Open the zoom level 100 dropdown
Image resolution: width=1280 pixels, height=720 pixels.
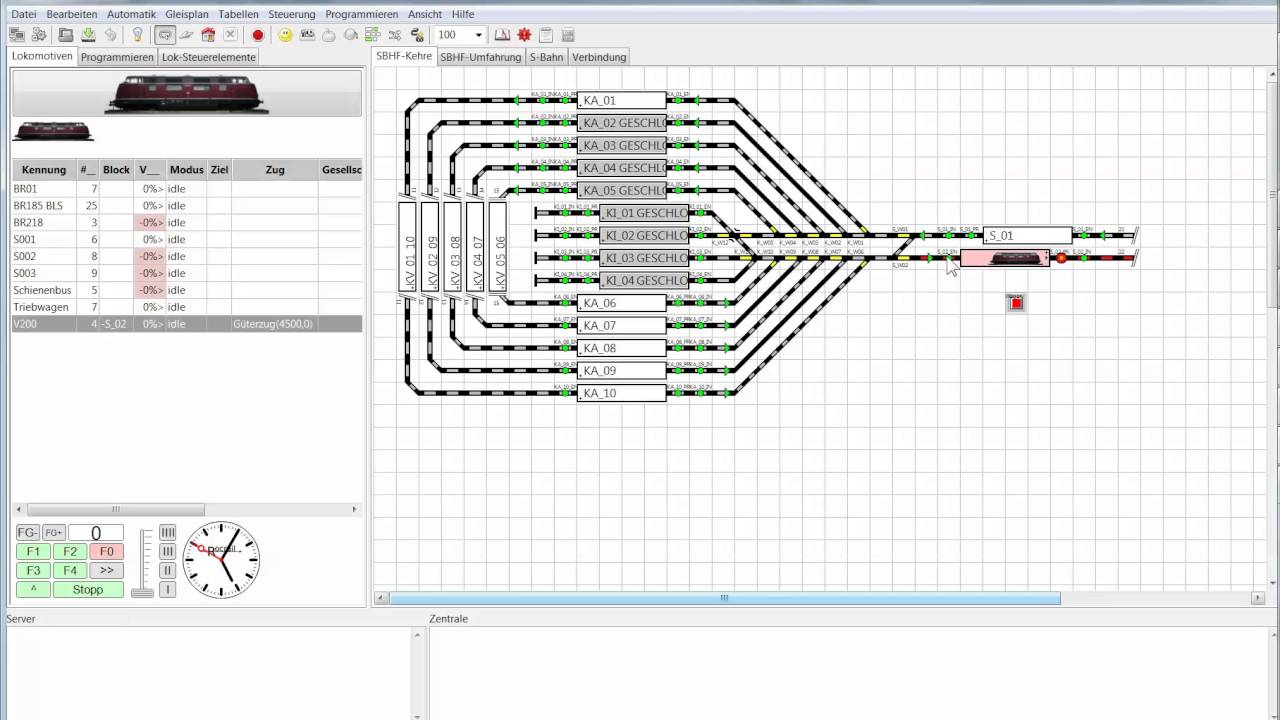(x=478, y=35)
